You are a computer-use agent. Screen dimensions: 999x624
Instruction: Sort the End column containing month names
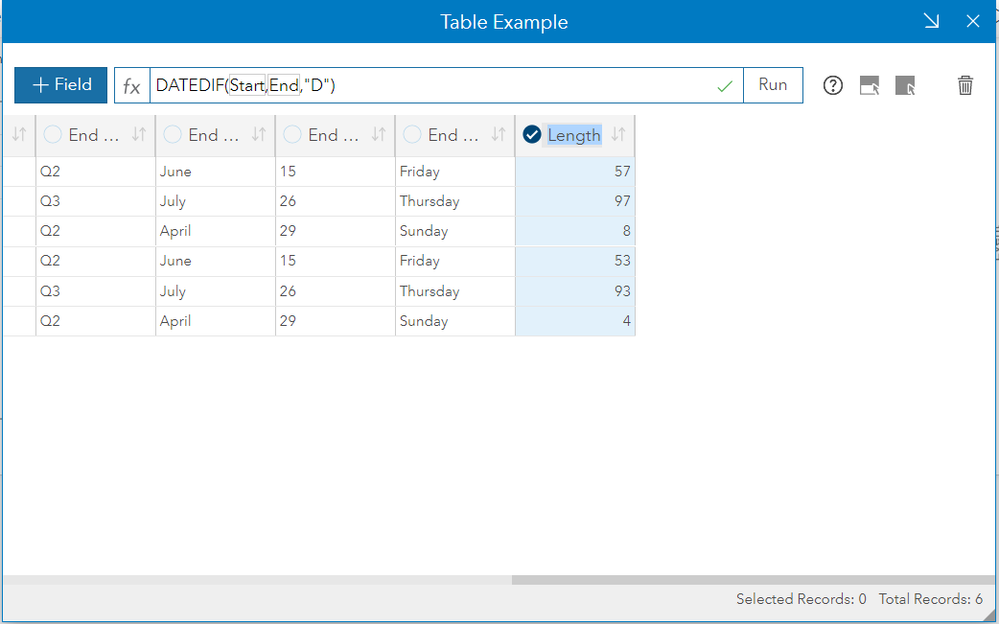point(259,135)
